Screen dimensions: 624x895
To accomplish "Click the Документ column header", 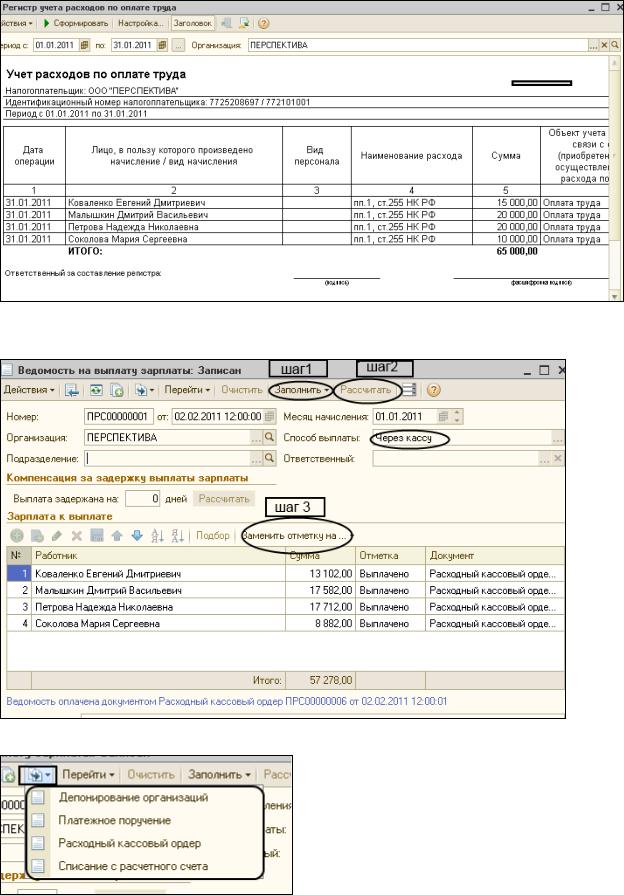I will pyautogui.click(x=495, y=555).
